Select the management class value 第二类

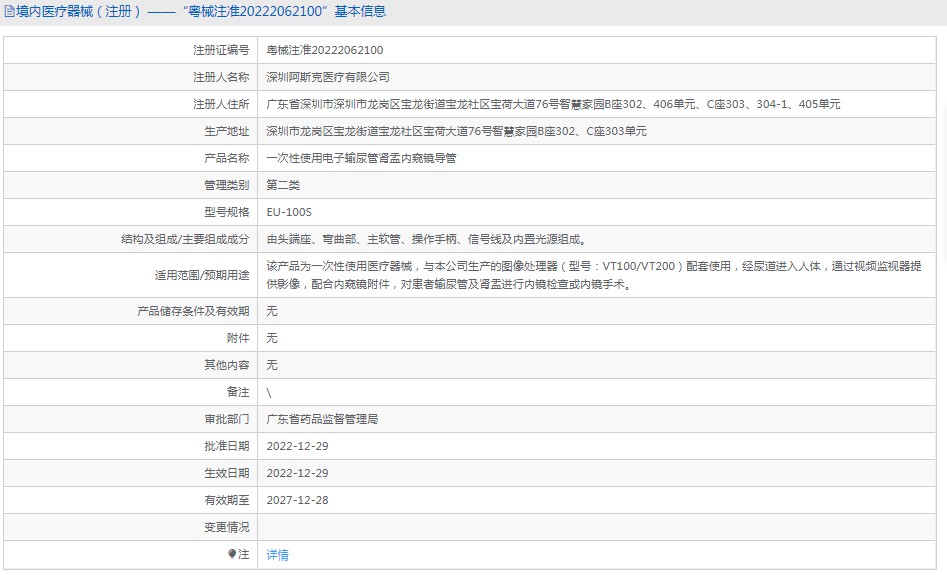tap(283, 185)
